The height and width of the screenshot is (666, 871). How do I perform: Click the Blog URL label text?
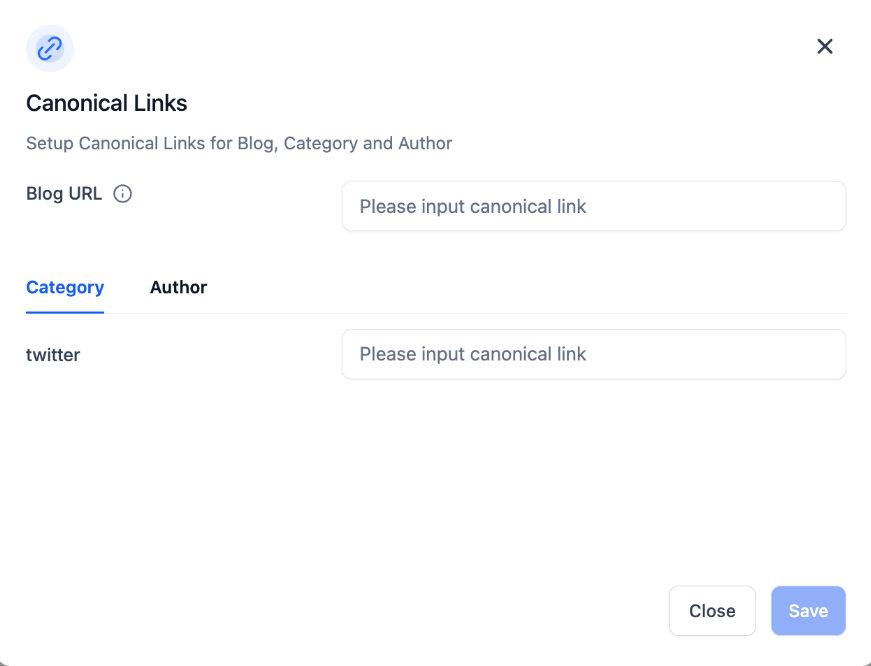click(x=64, y=194)
